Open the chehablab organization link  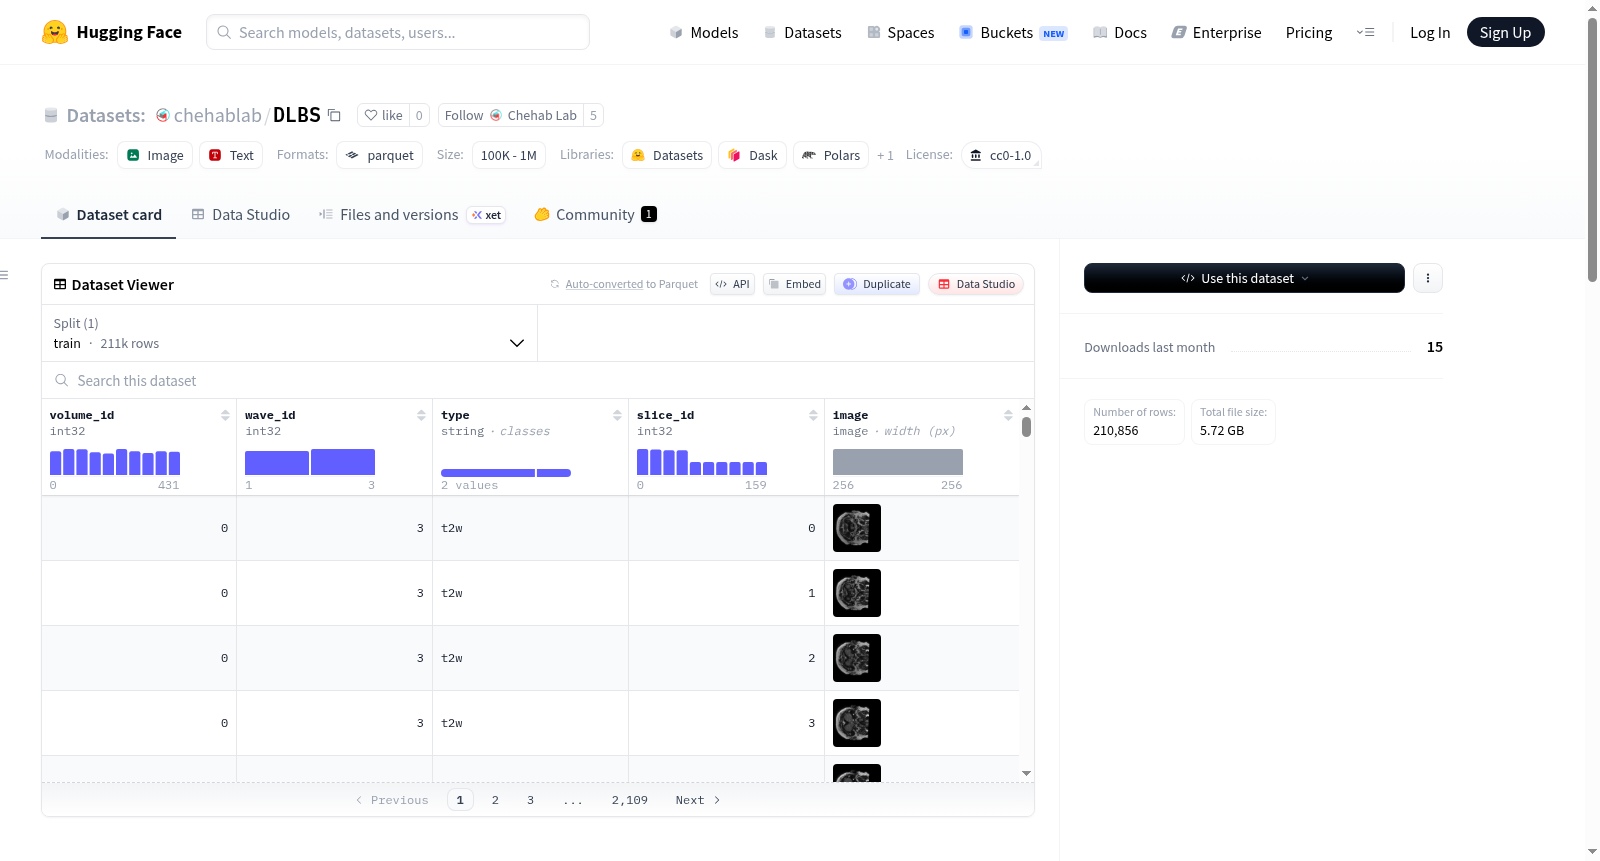pos(217,115)
